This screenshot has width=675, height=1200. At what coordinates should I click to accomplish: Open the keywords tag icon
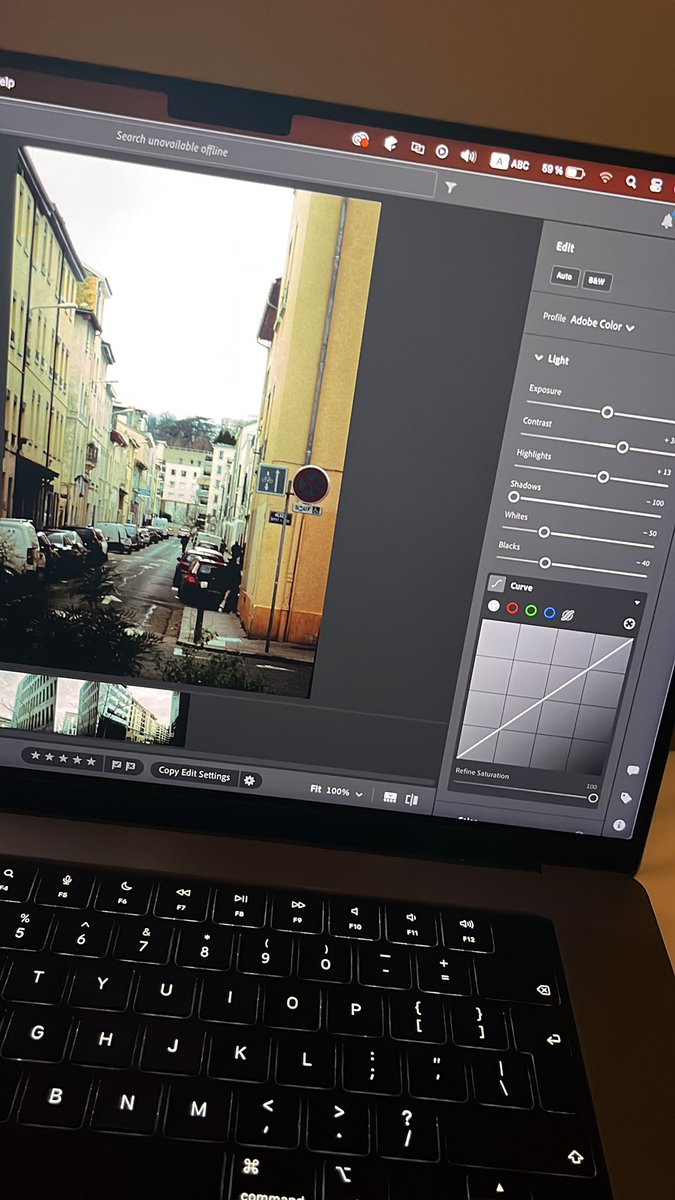pyautogui.click(x=626, y=798)
